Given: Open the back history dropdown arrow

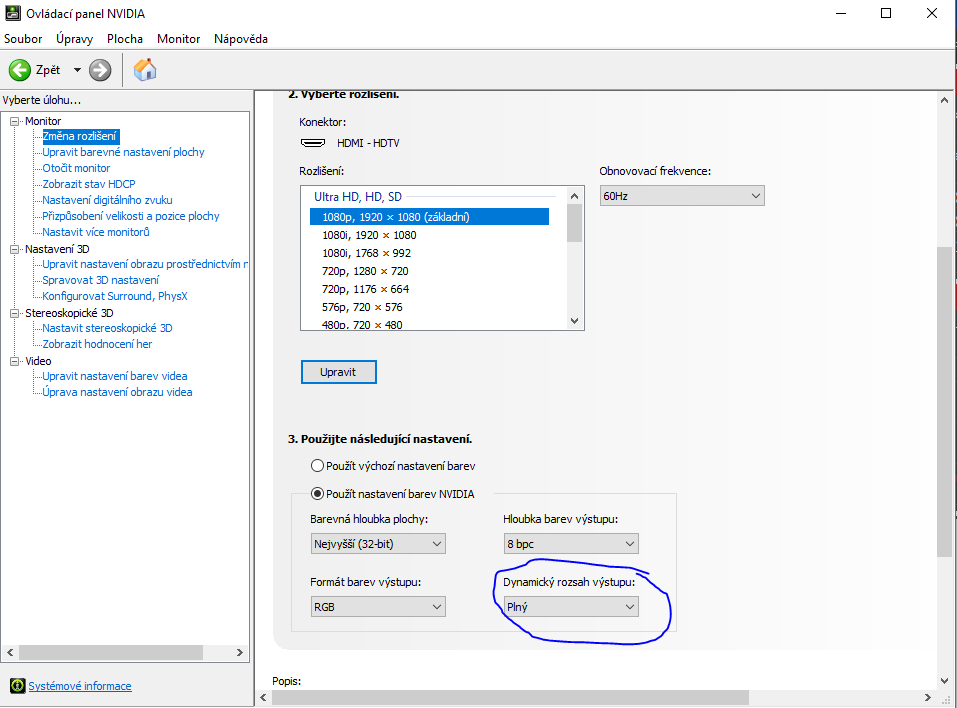Looking at the screenshot, I should click(x=77, y=70).
